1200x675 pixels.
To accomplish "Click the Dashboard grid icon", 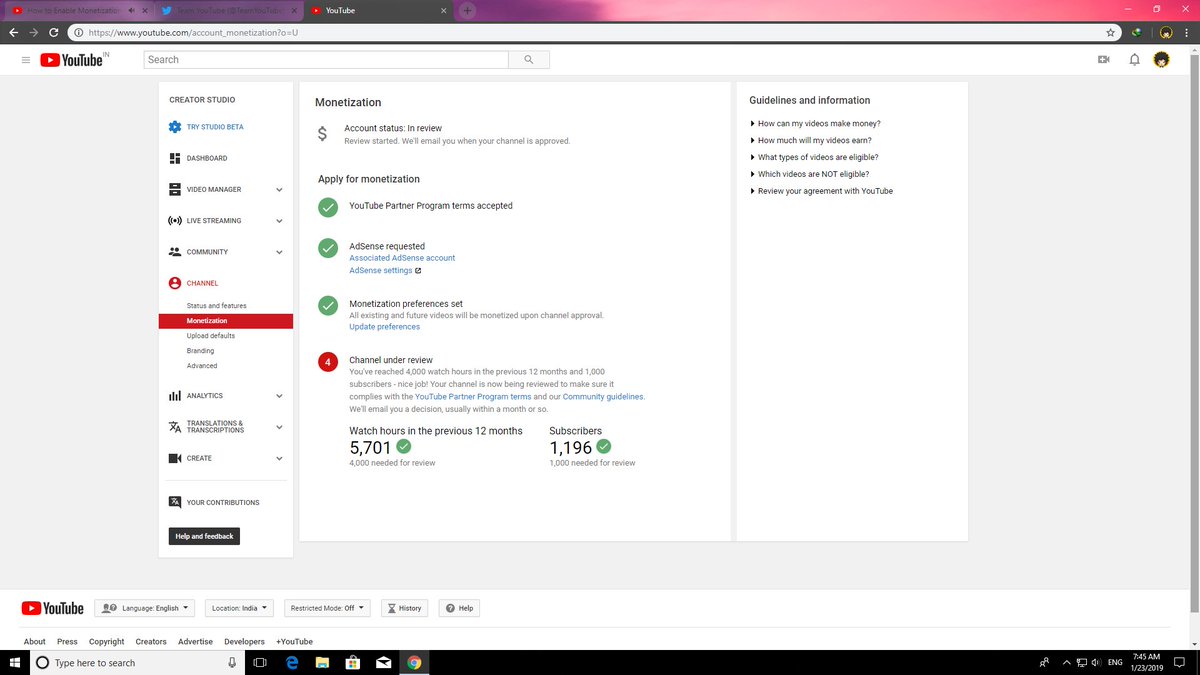I will pyautogui.click(x=175, y=158).
